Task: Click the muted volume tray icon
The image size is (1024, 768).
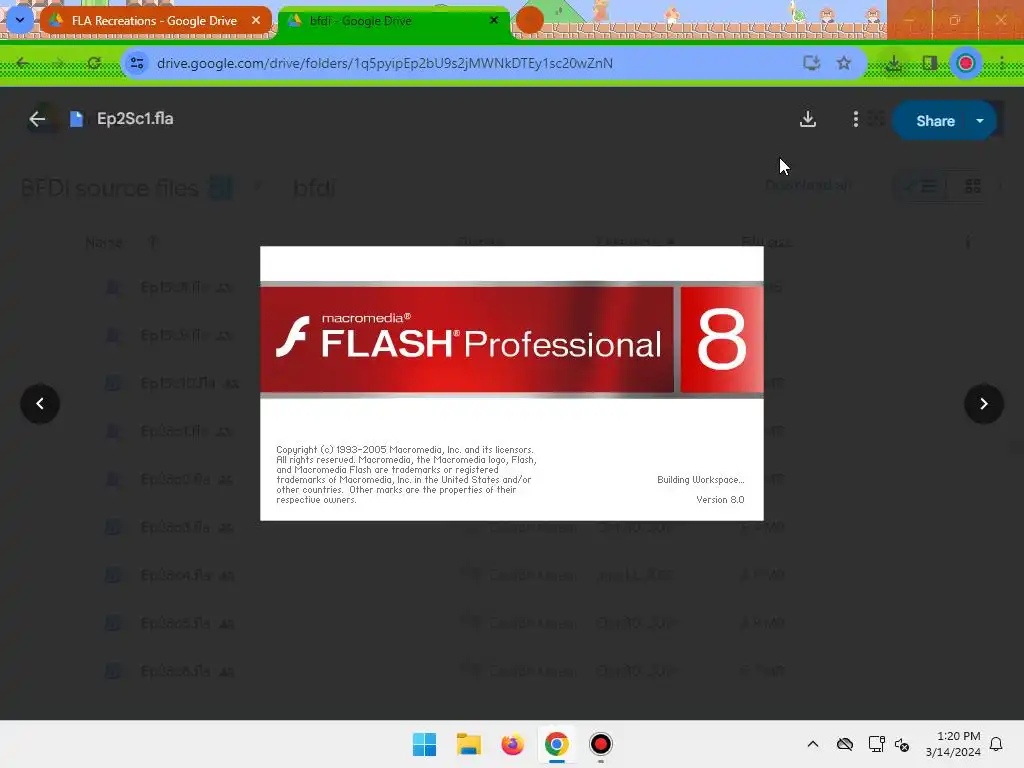Action: (x=902, y=744)
